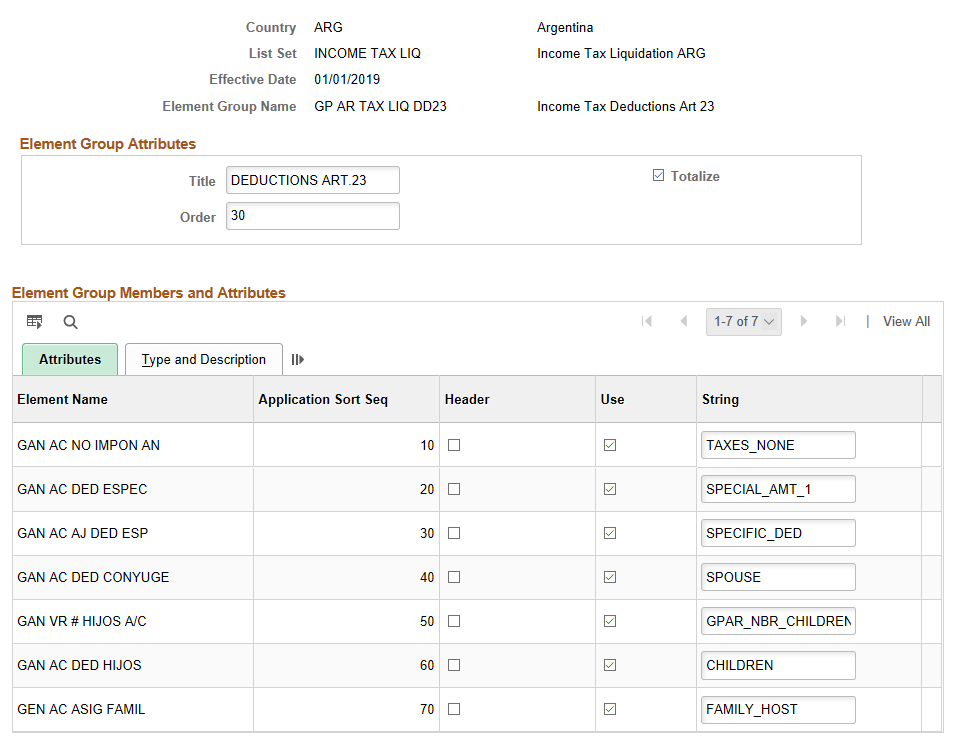Click the Order input field

tap(313, 216)
